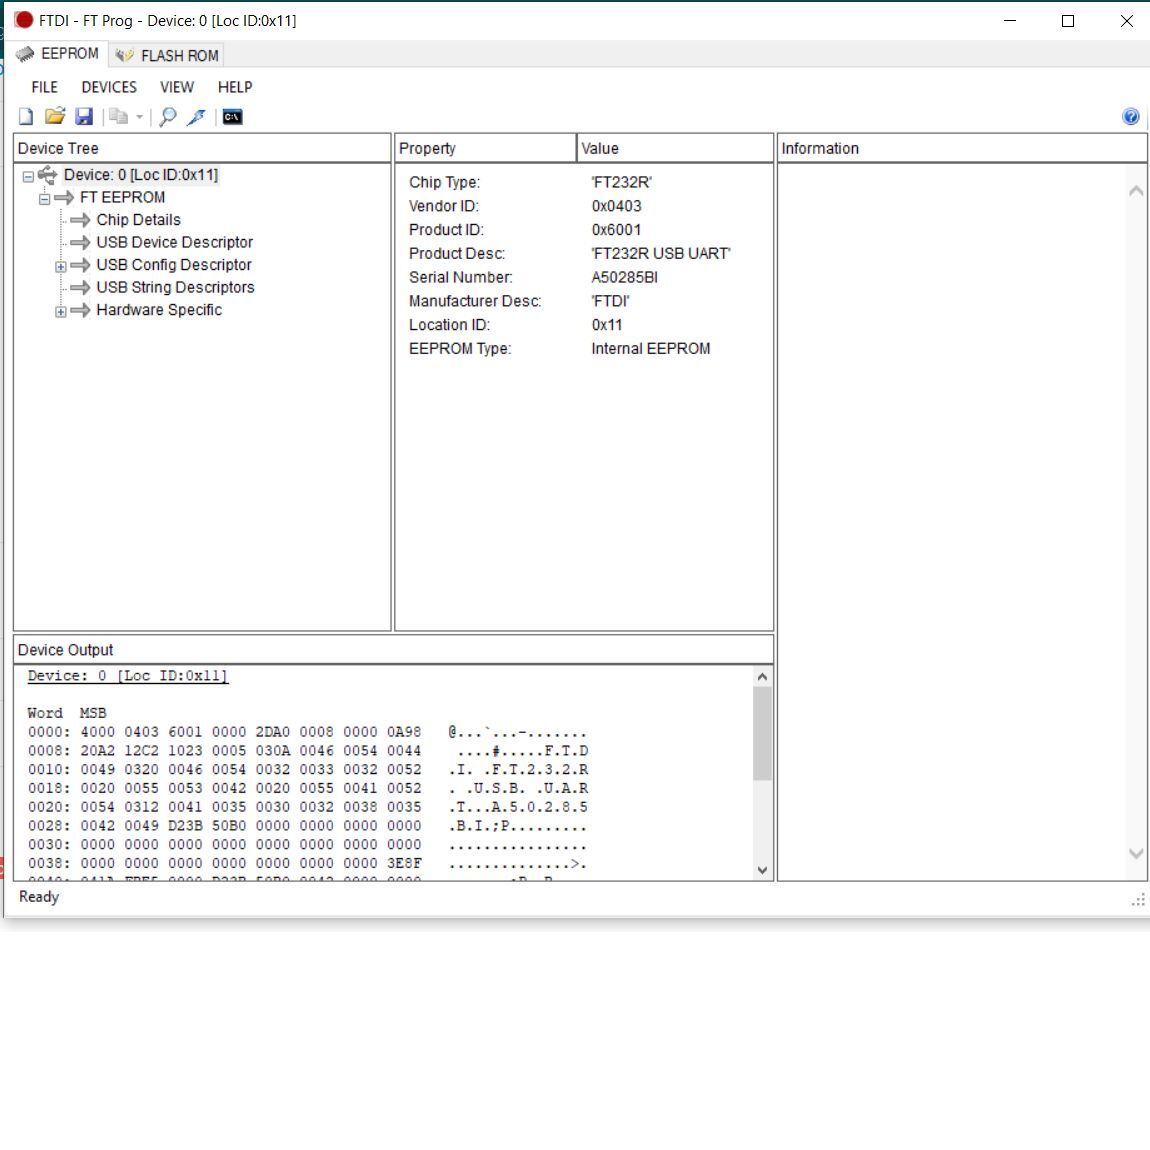Open the VIEW menu

(x=177, y=87)
